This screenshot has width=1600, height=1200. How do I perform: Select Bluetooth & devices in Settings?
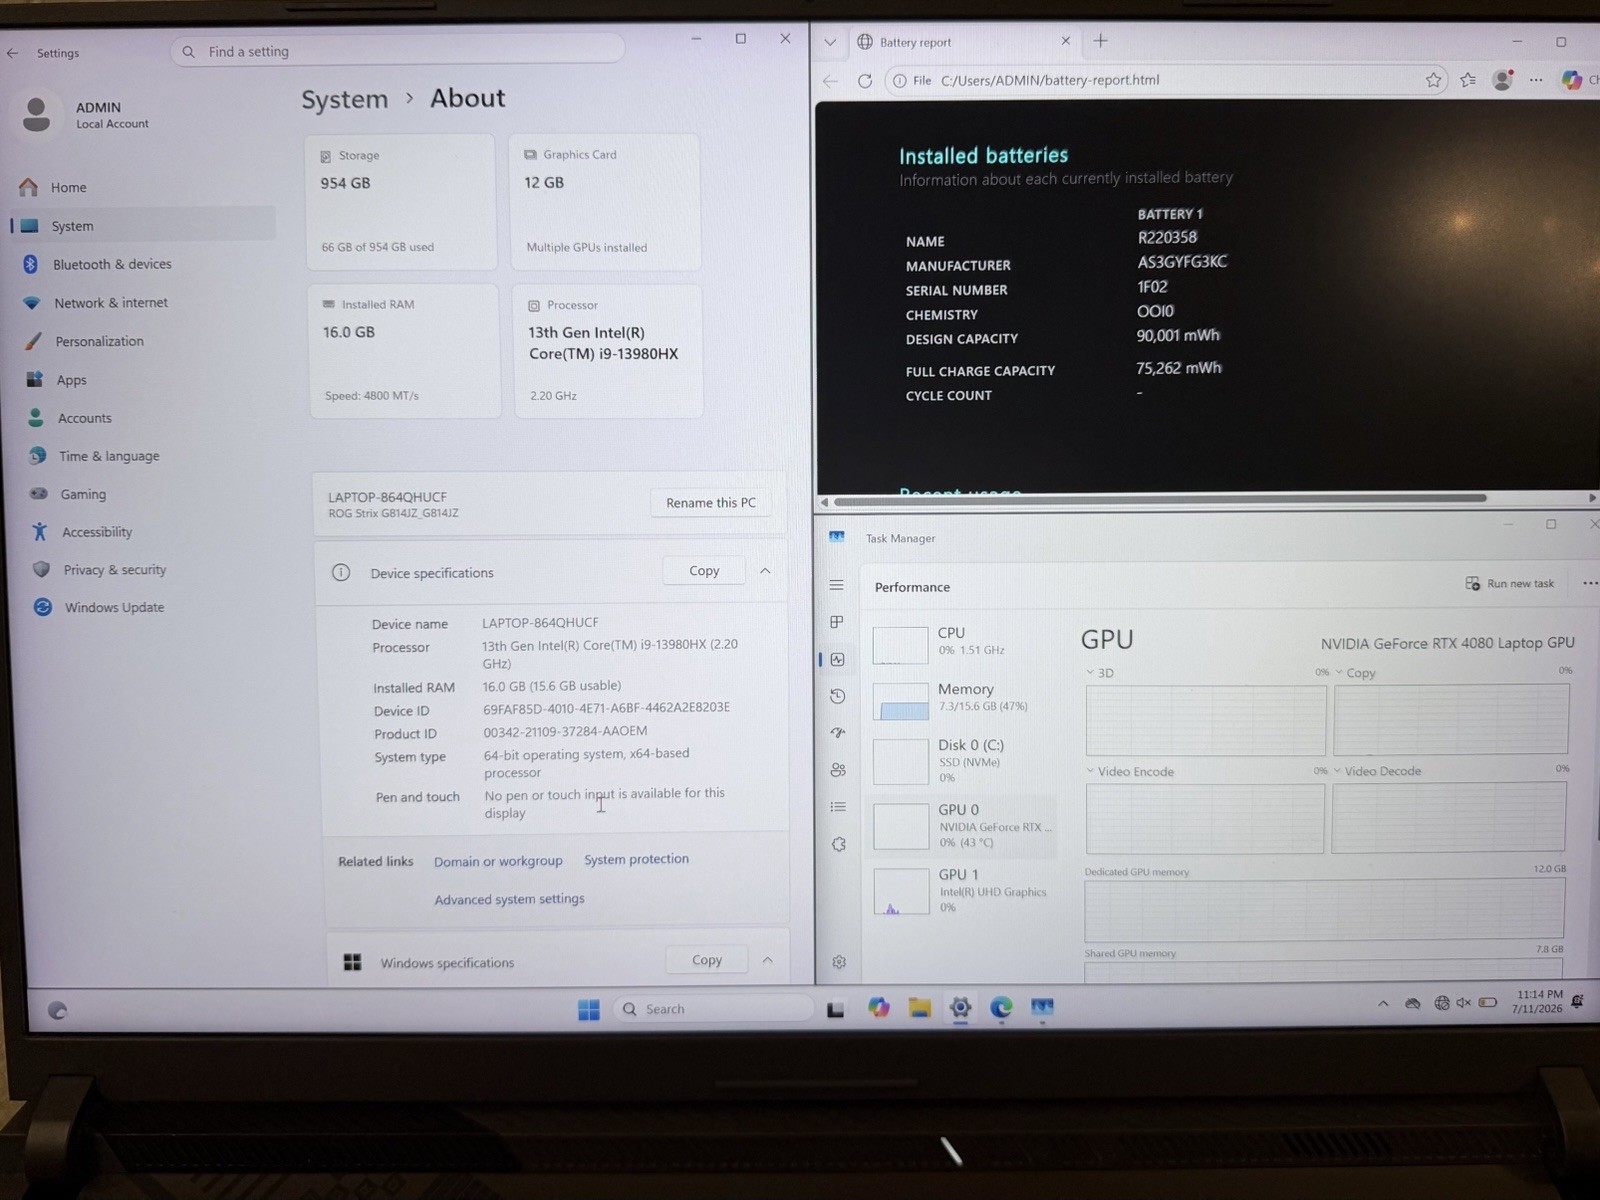143,264
